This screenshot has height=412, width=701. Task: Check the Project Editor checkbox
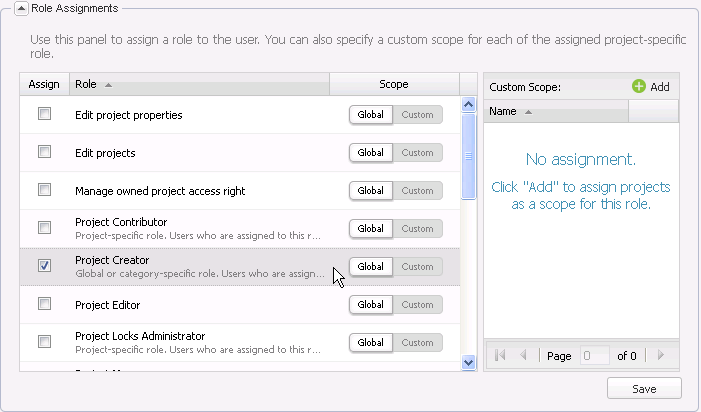point(44,304)
